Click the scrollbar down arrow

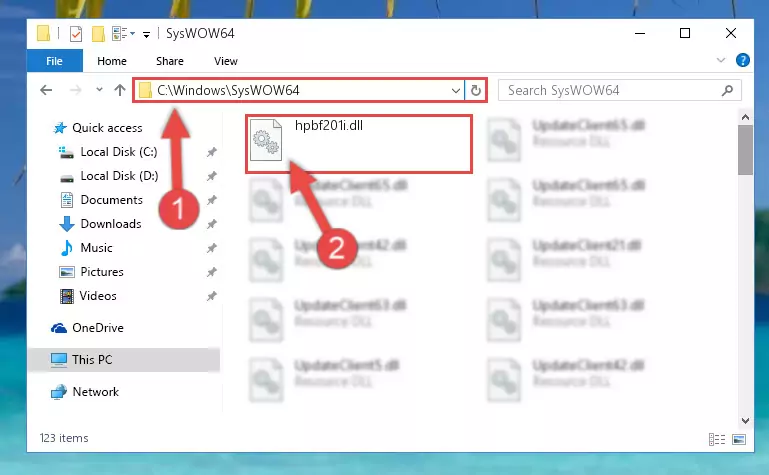coord(745,421)
